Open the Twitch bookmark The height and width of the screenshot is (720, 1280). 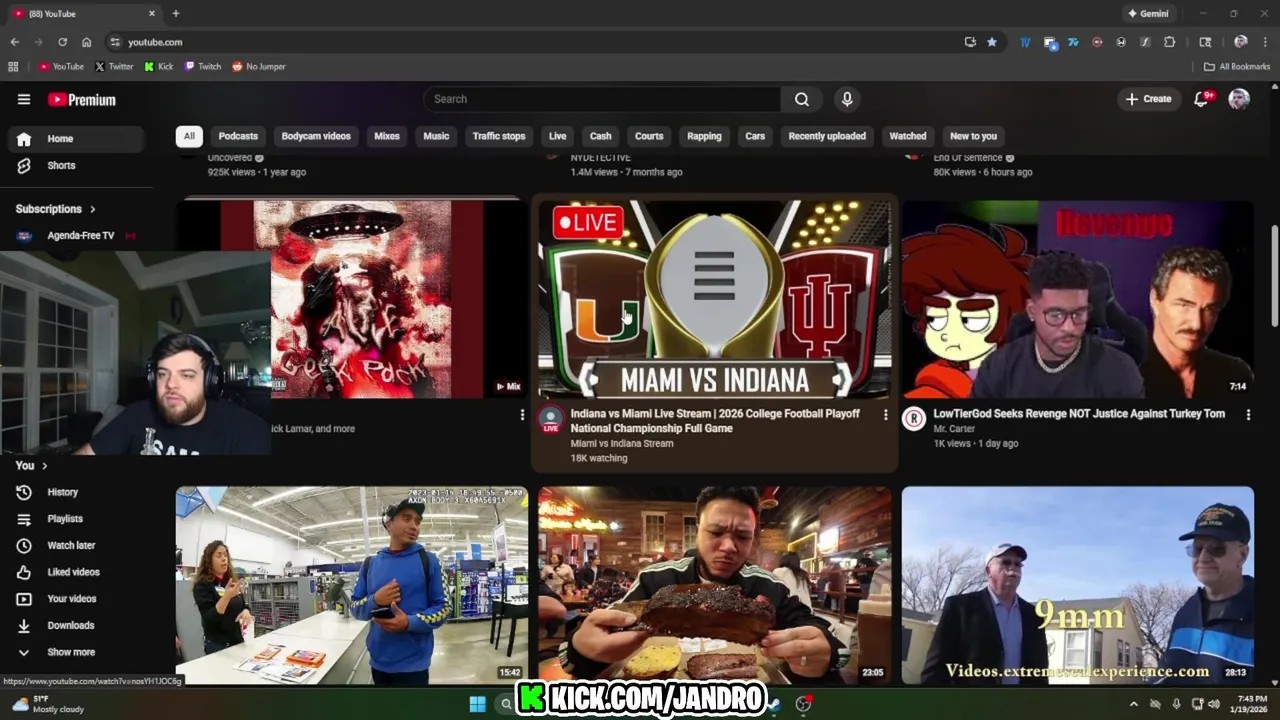203,67
